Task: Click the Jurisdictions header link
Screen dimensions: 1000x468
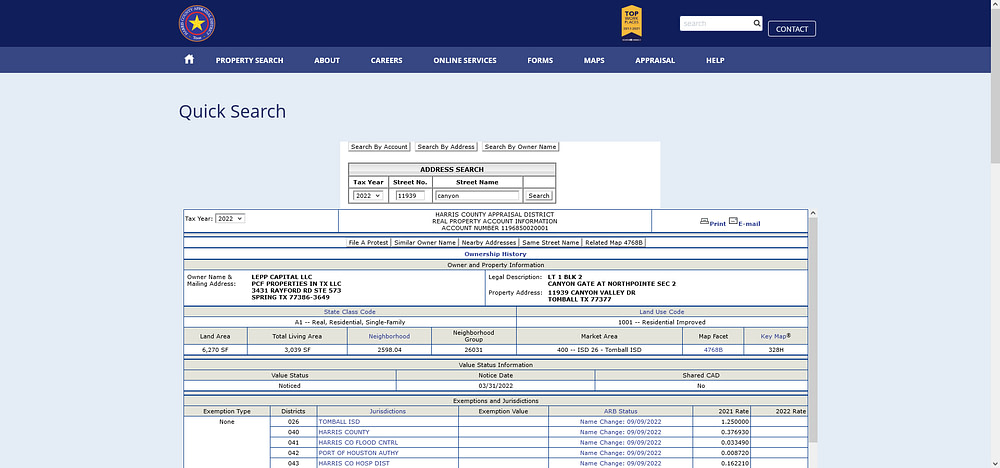Action: pyautogui.click(x=388, y=411)
